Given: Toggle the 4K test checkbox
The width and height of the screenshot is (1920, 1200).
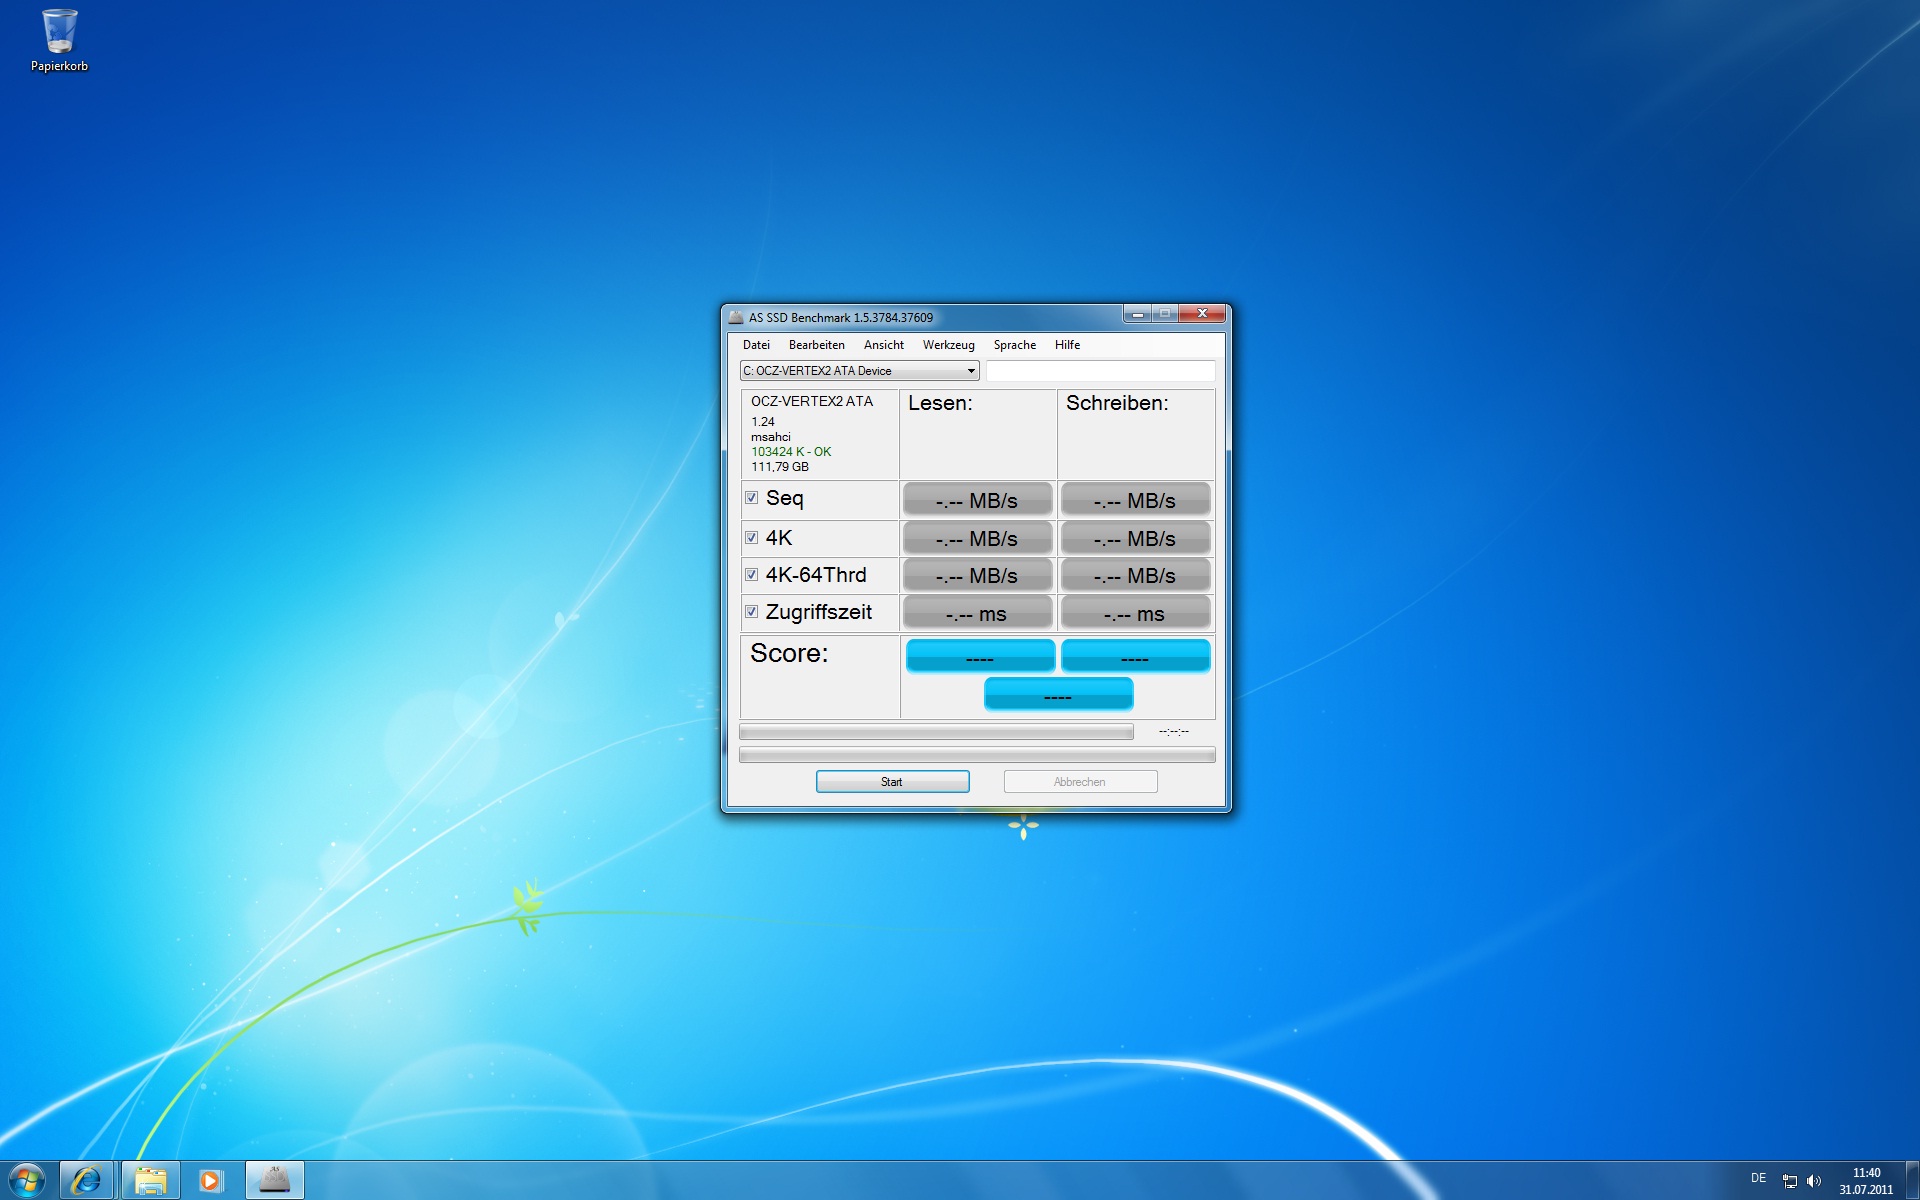Looking at the screenshot, I should [751, 537].
